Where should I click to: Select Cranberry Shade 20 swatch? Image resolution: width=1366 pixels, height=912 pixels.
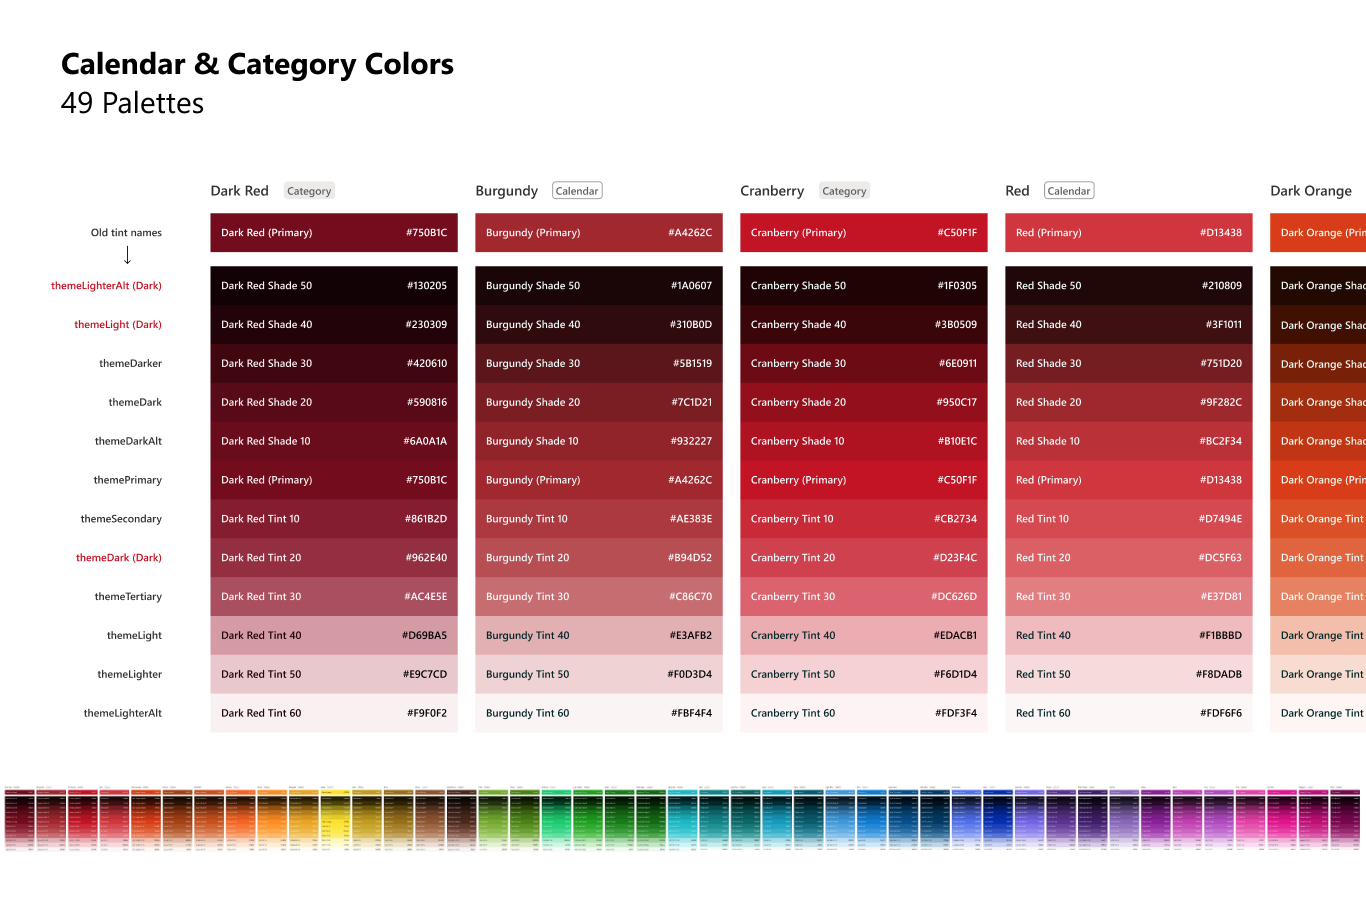pyautogui.click(x=864, y=402)
